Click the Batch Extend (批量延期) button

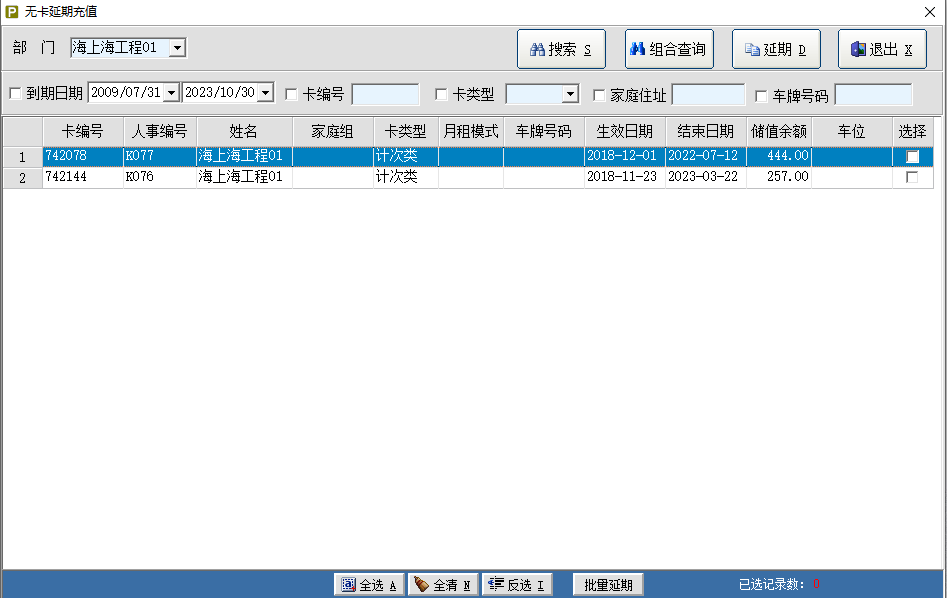608,585
